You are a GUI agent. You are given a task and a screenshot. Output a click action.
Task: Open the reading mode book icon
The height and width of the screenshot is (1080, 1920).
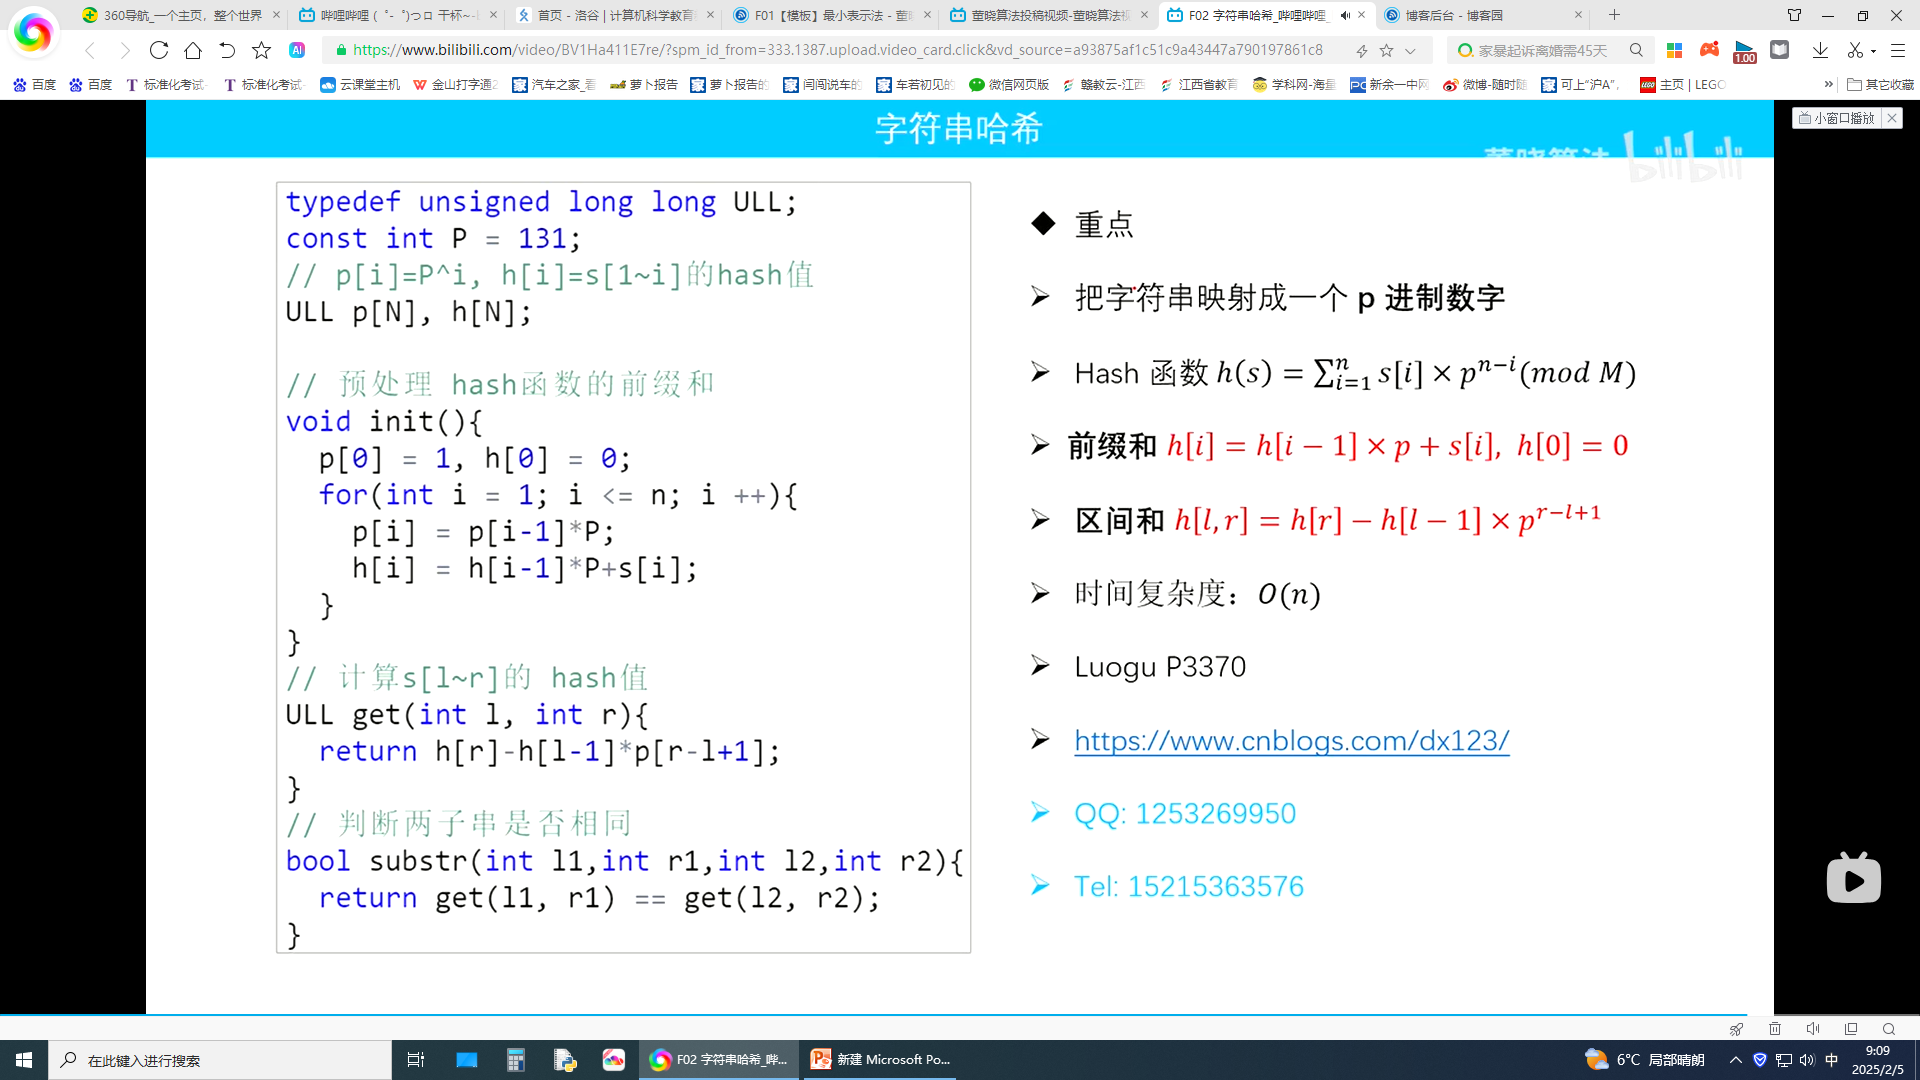click(1779, 50)
